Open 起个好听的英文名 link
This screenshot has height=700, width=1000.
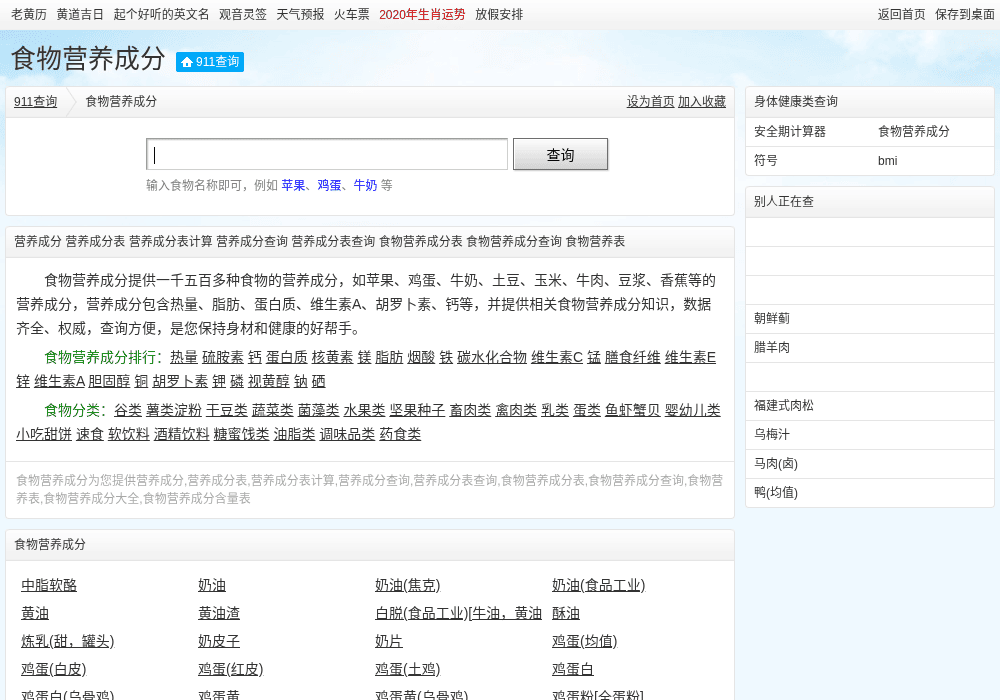click(161, 14)
